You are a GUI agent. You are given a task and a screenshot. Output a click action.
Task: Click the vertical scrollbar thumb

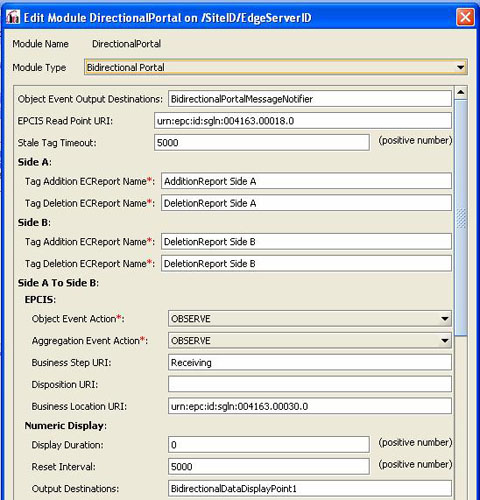click(x=461, y=218)
